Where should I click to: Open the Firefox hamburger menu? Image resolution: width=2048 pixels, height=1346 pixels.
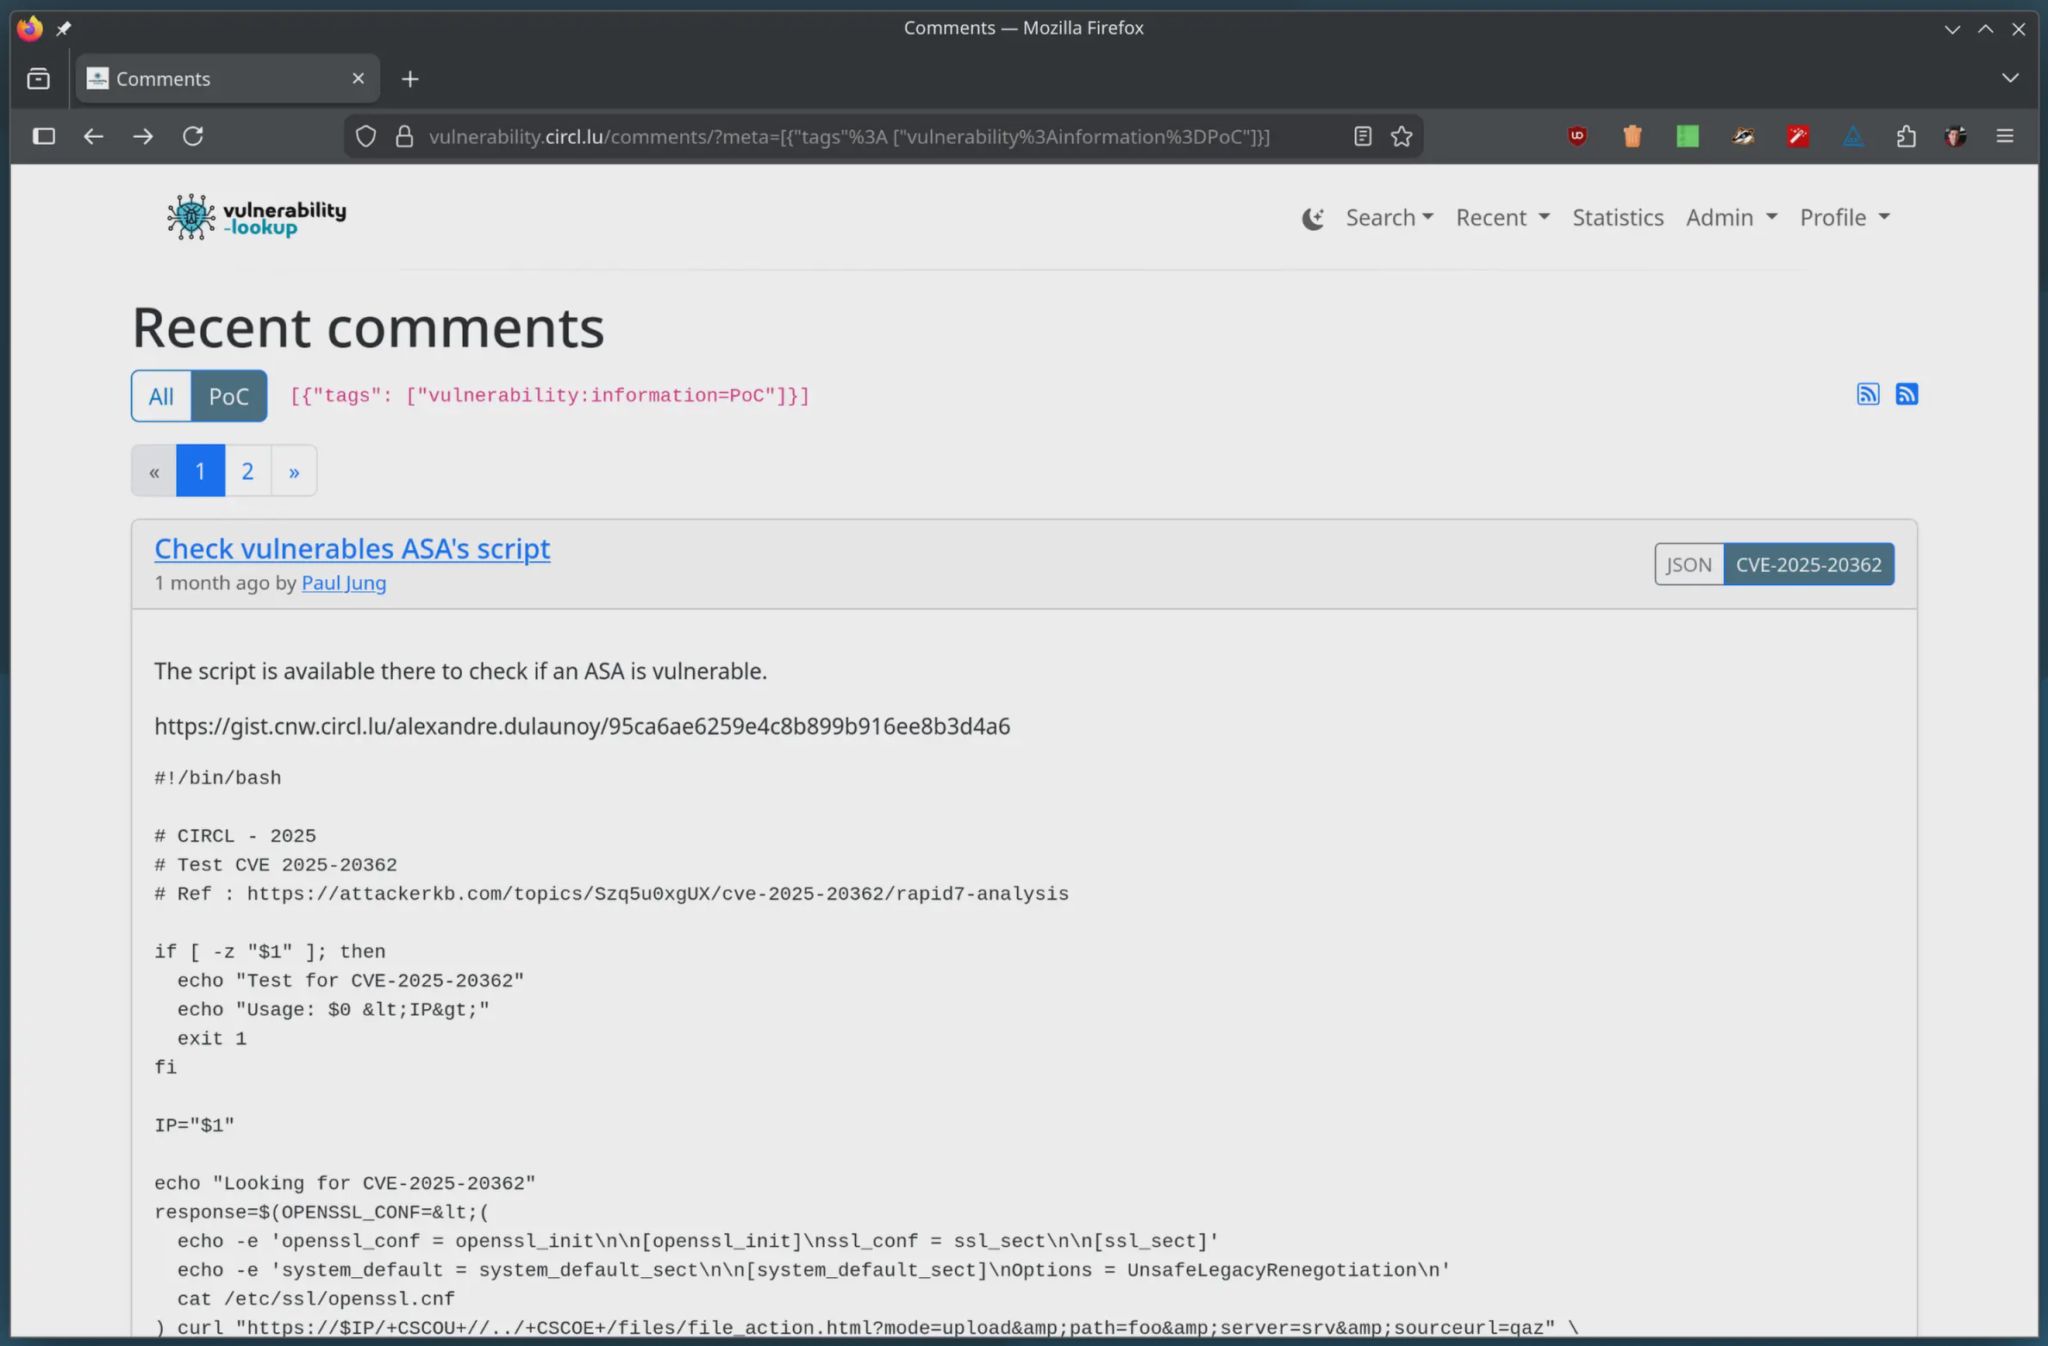[x=2004, y=136]
